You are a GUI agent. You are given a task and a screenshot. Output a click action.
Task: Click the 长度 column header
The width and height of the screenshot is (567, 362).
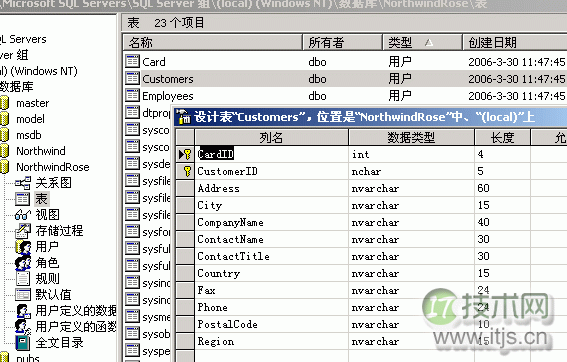[503, 137]
